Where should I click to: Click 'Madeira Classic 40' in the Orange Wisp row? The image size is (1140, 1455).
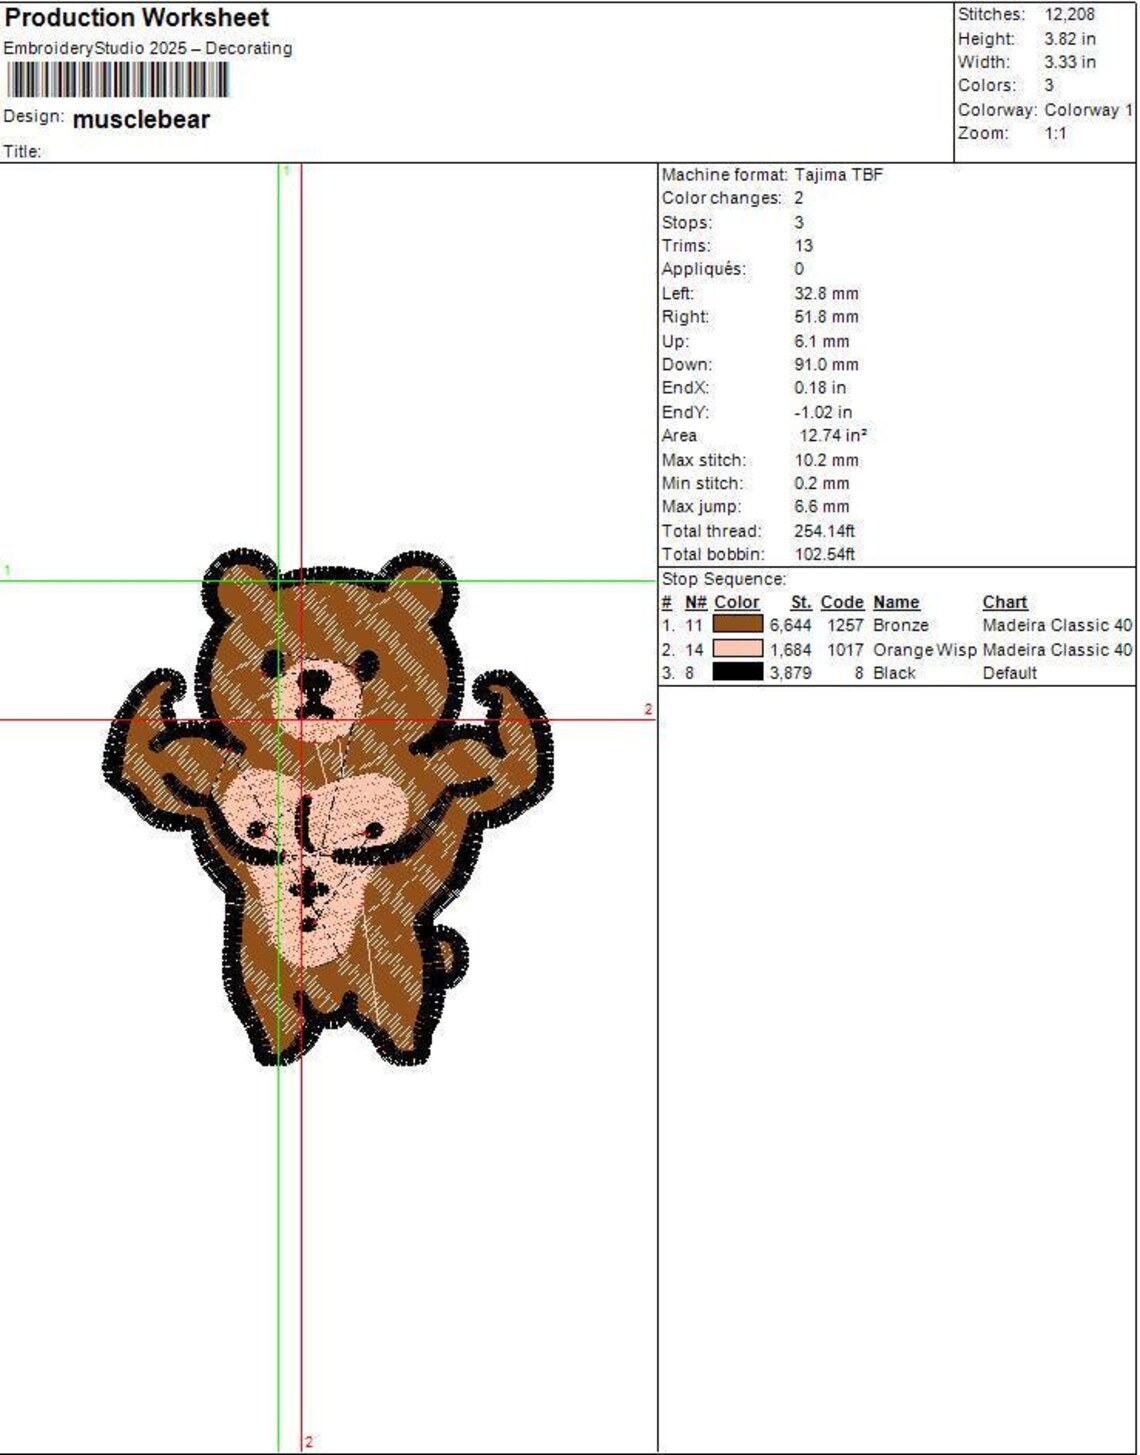(x=1057, y=650)
